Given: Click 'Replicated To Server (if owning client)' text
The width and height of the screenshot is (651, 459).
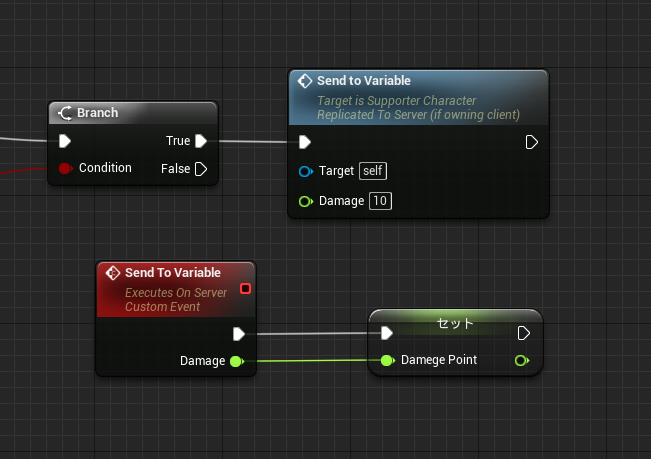Looking at the screenshot, I should pyautogui.click(x=418, y=115).
